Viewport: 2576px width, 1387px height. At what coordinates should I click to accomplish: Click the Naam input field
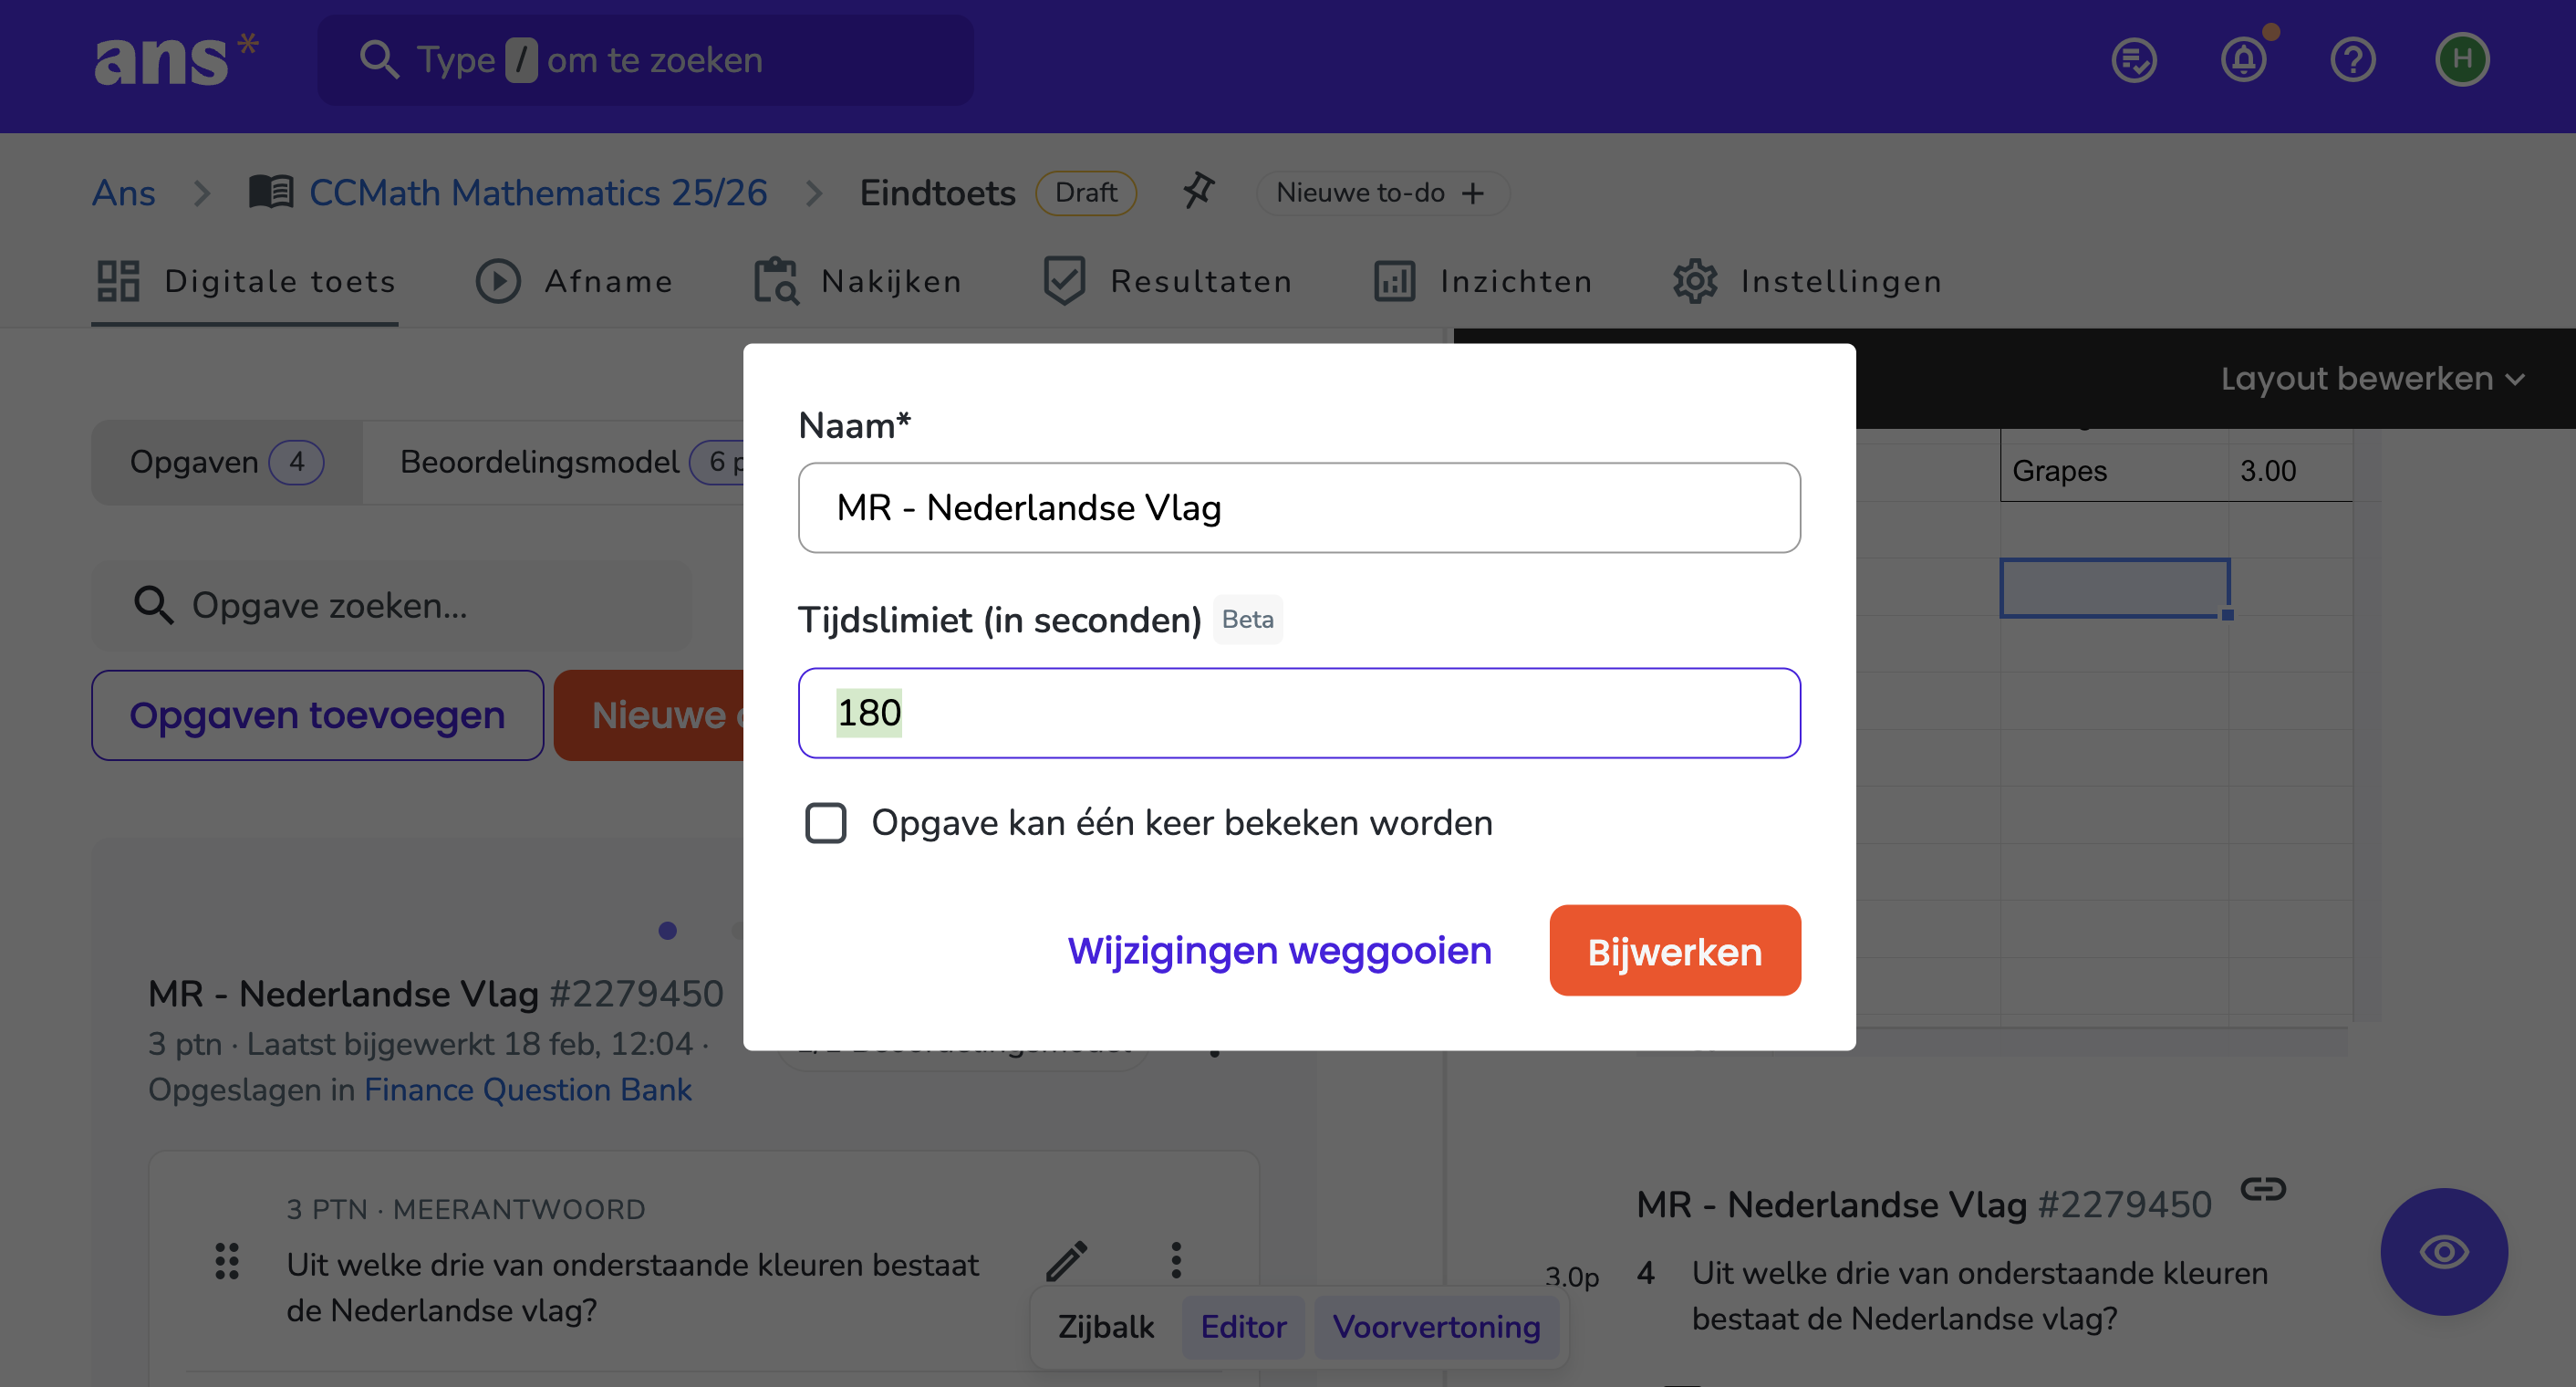pyautogui.click(x=1299, y=508)
